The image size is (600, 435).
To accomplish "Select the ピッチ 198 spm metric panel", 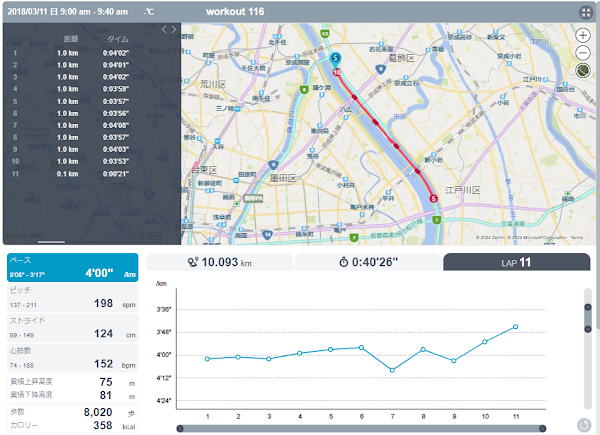I will pos(73,298).
